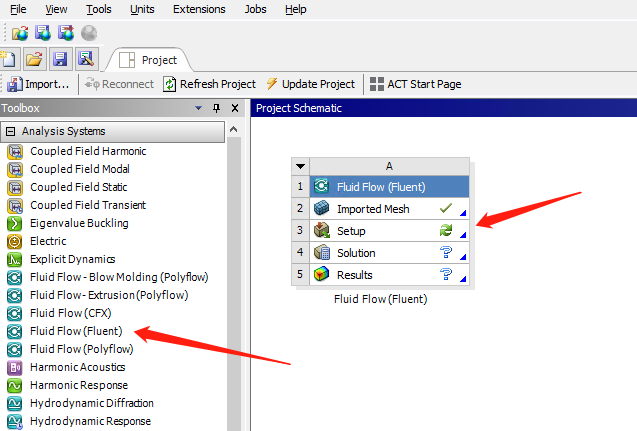
Task: Select Harmonic Acoustics system
Action: [x=66, y=367]
